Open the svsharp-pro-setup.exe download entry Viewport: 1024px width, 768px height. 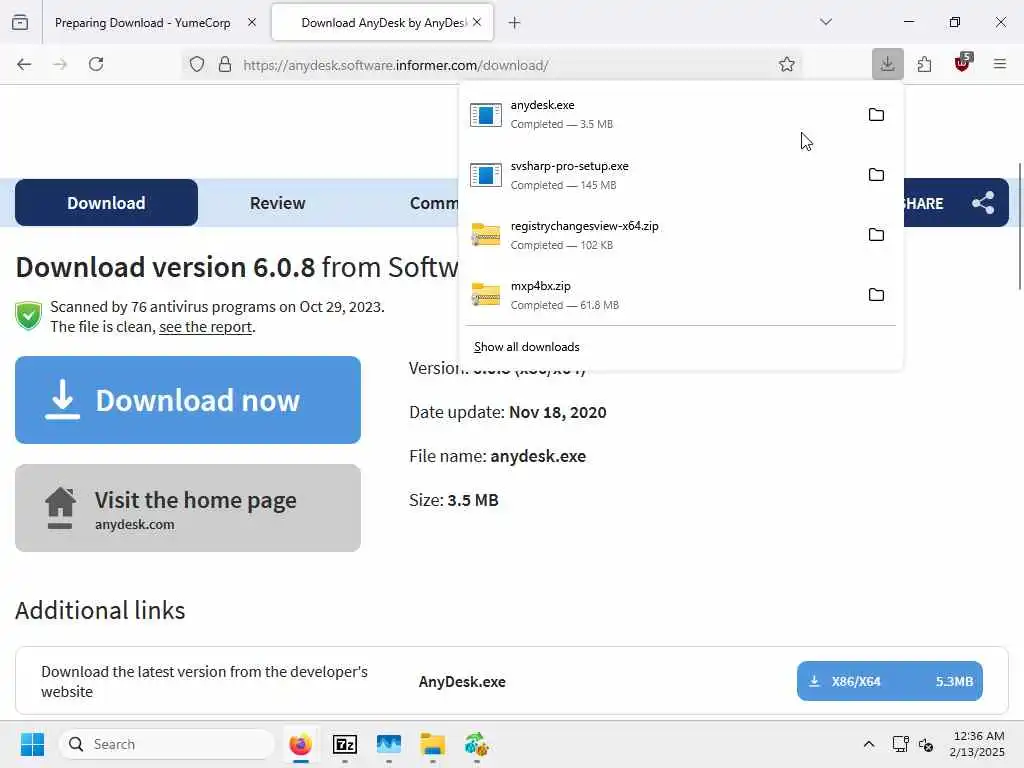click(660, 175)
